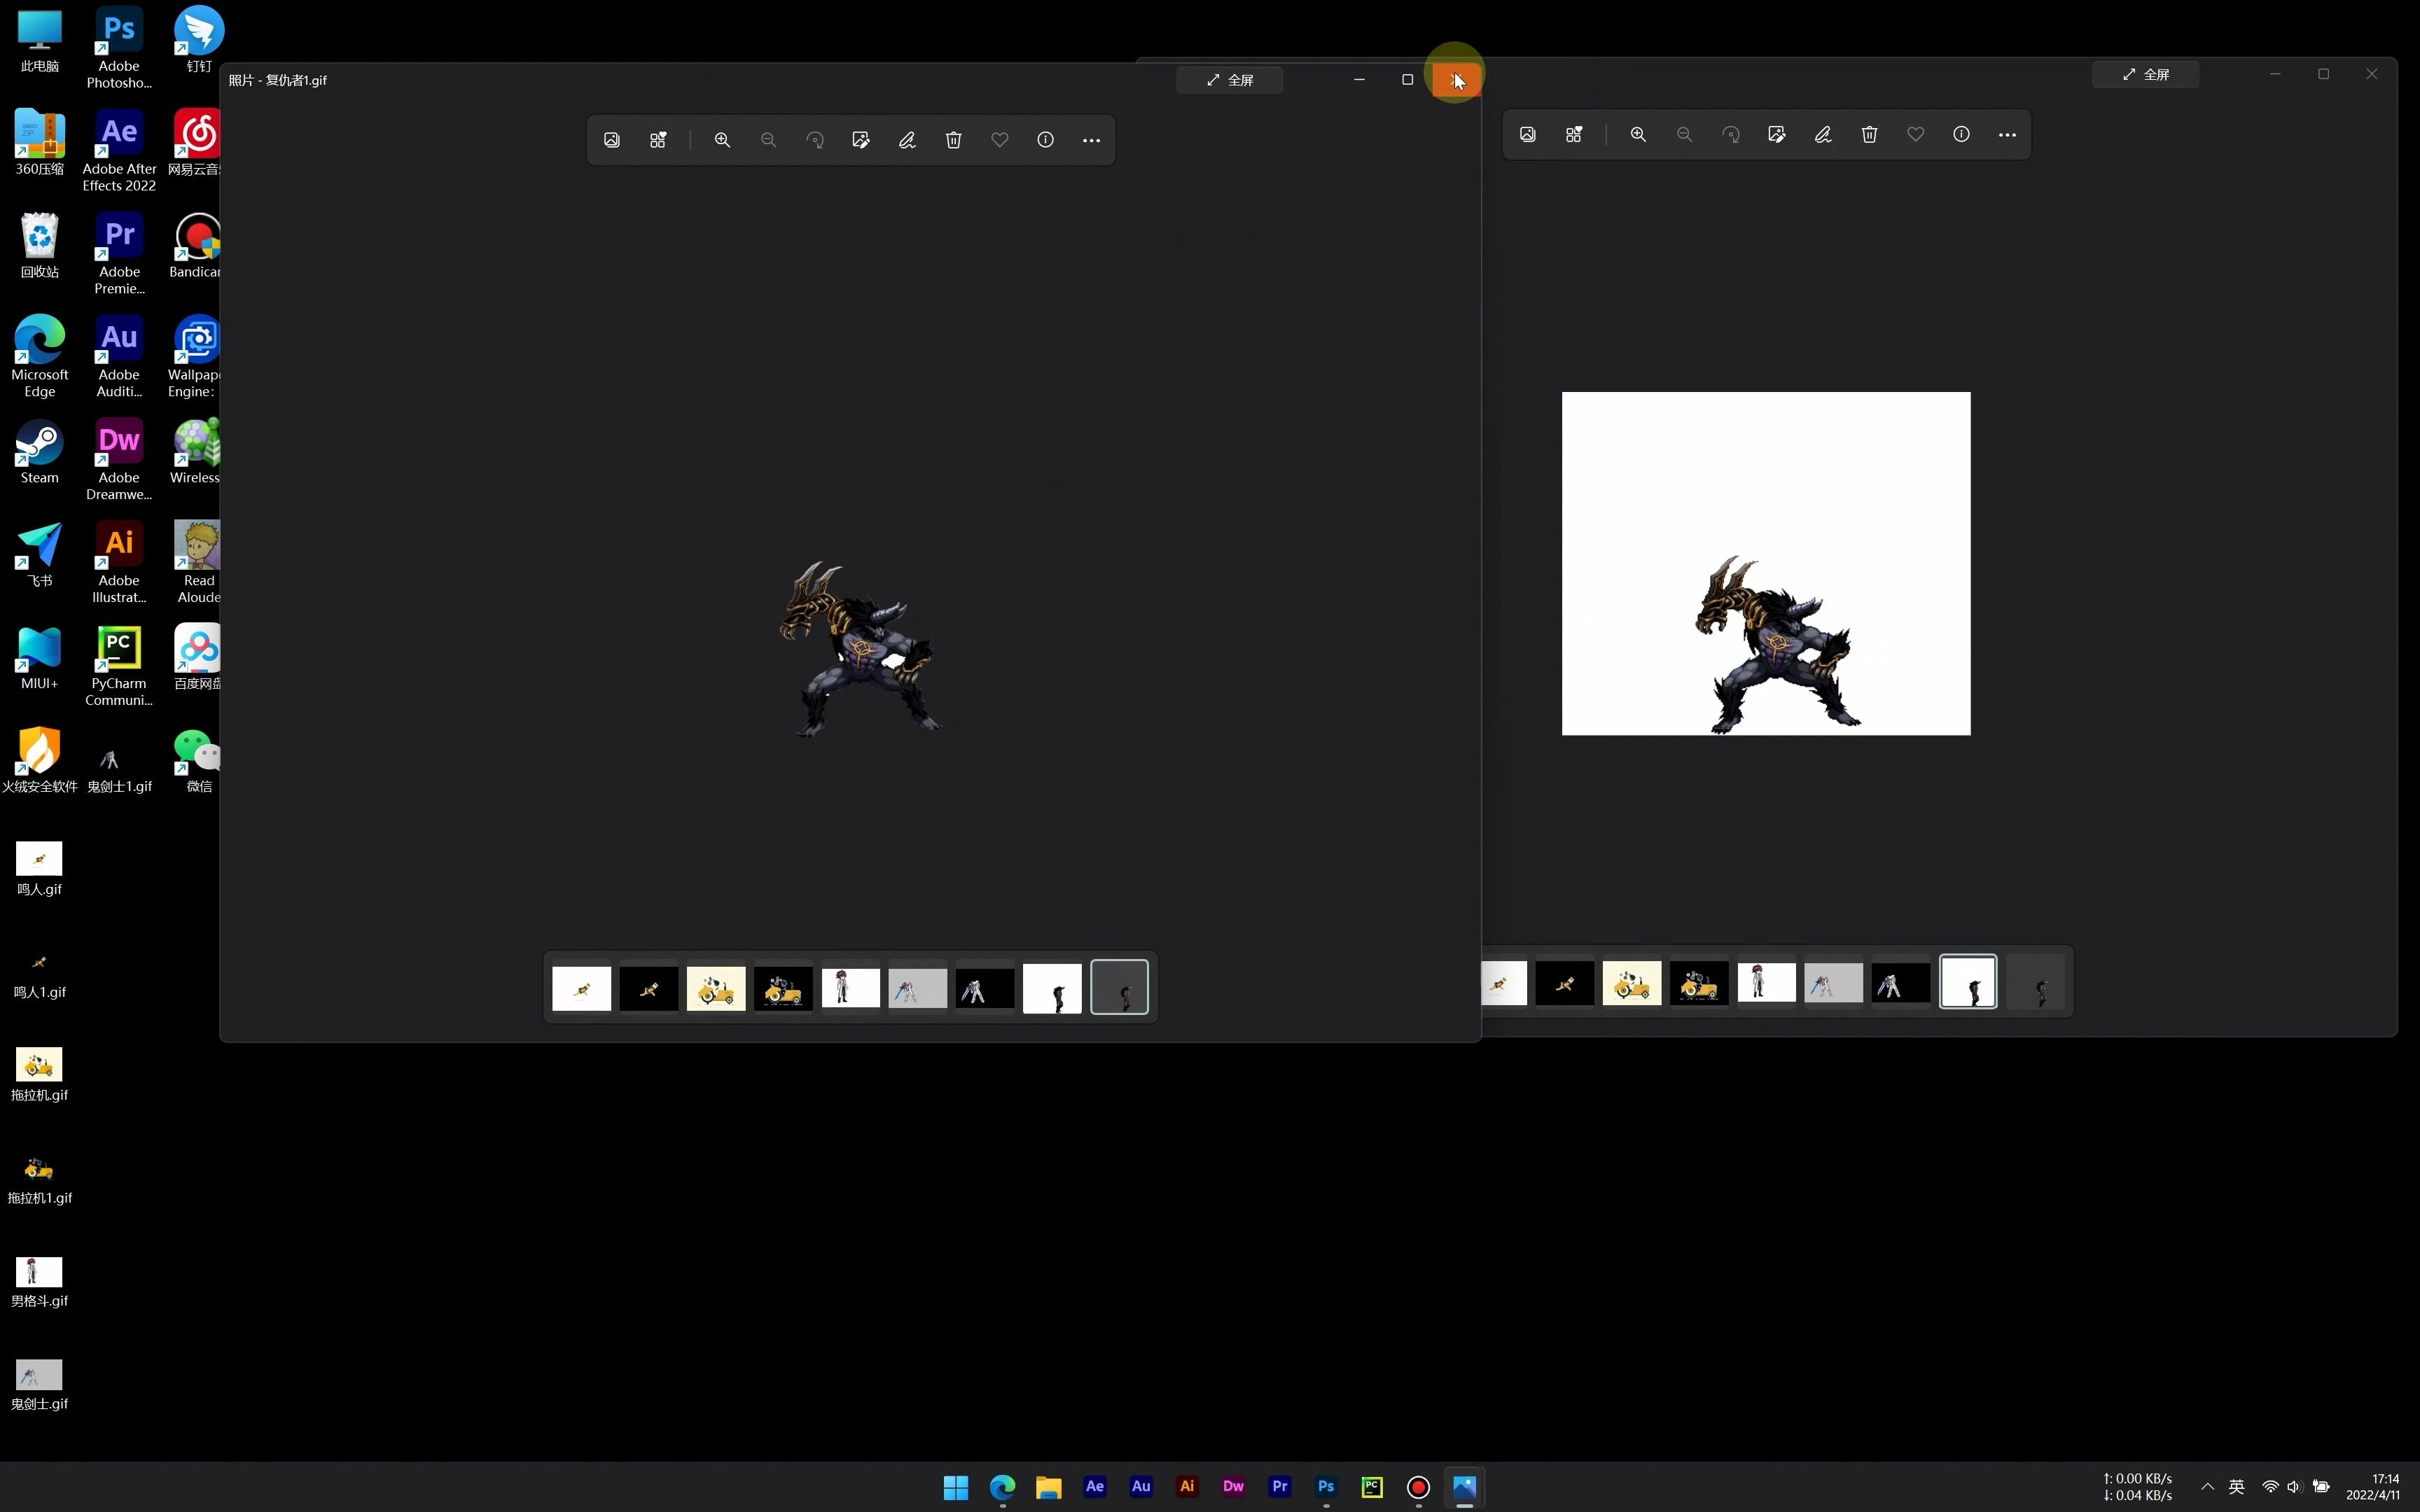Open Photoshop from taskbar

(x=1324, y=1486)
